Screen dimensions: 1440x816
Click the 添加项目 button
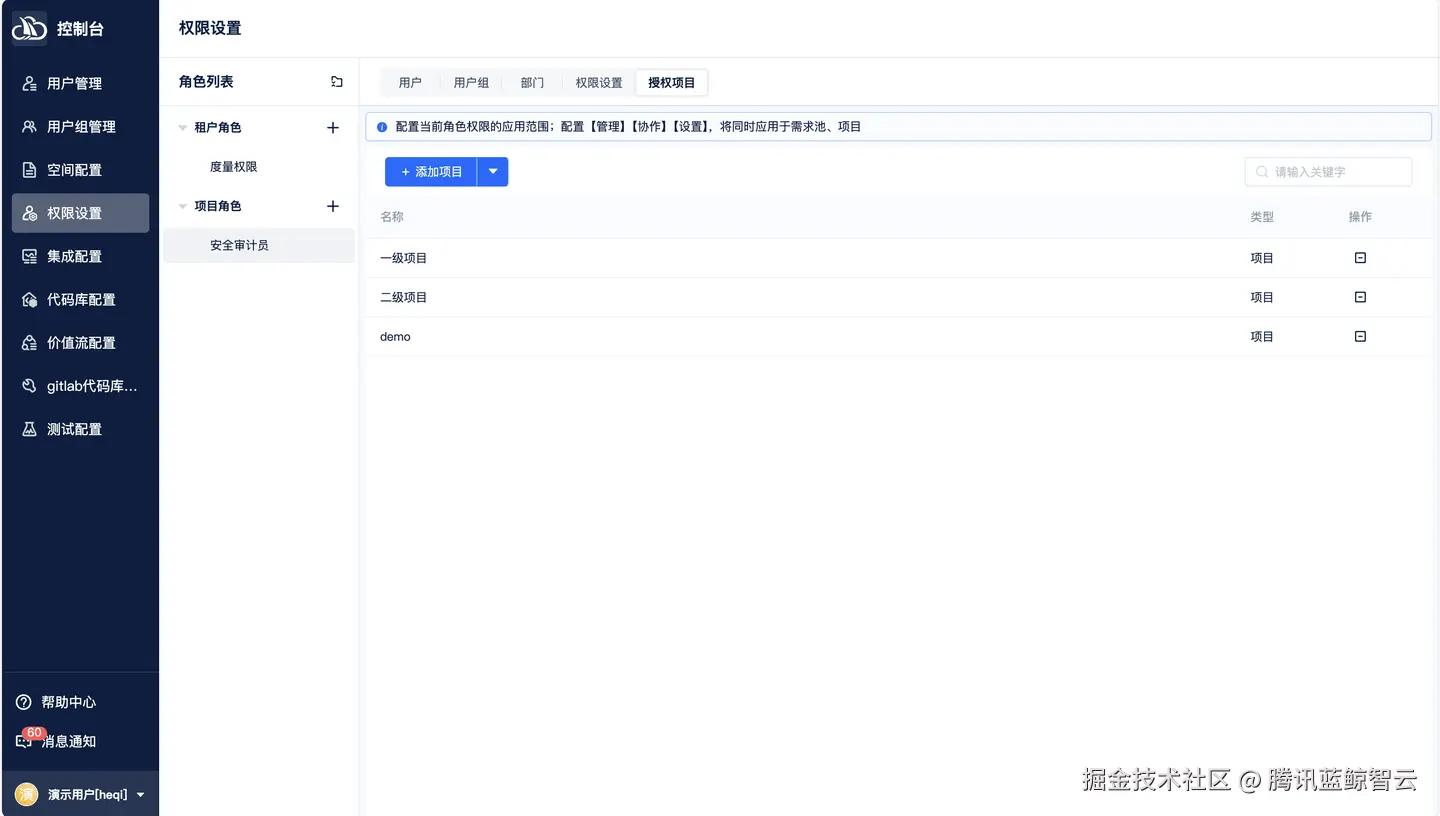point(430,171)
